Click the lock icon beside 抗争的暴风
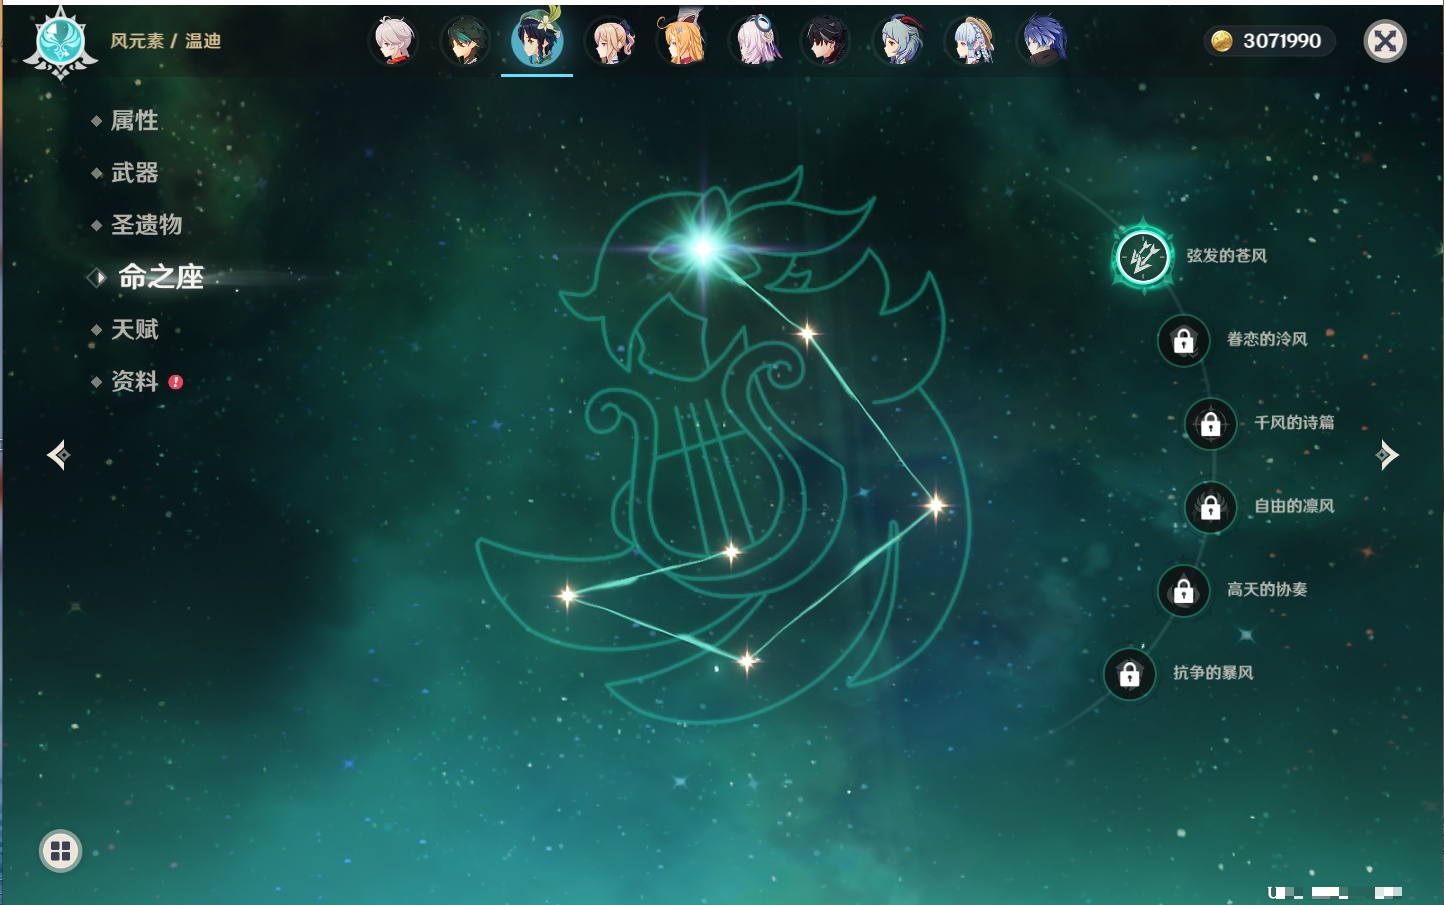The height and width of the screenshot is (905, 1444). [x=1129, y=674]
